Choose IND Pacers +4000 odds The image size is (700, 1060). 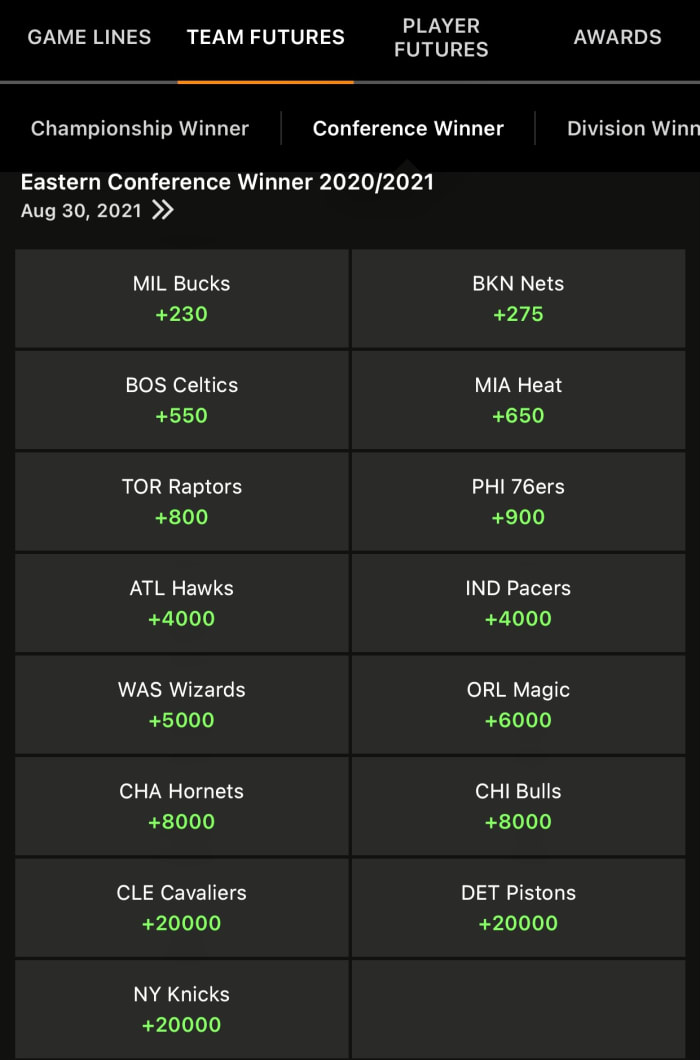click(518, 603)
